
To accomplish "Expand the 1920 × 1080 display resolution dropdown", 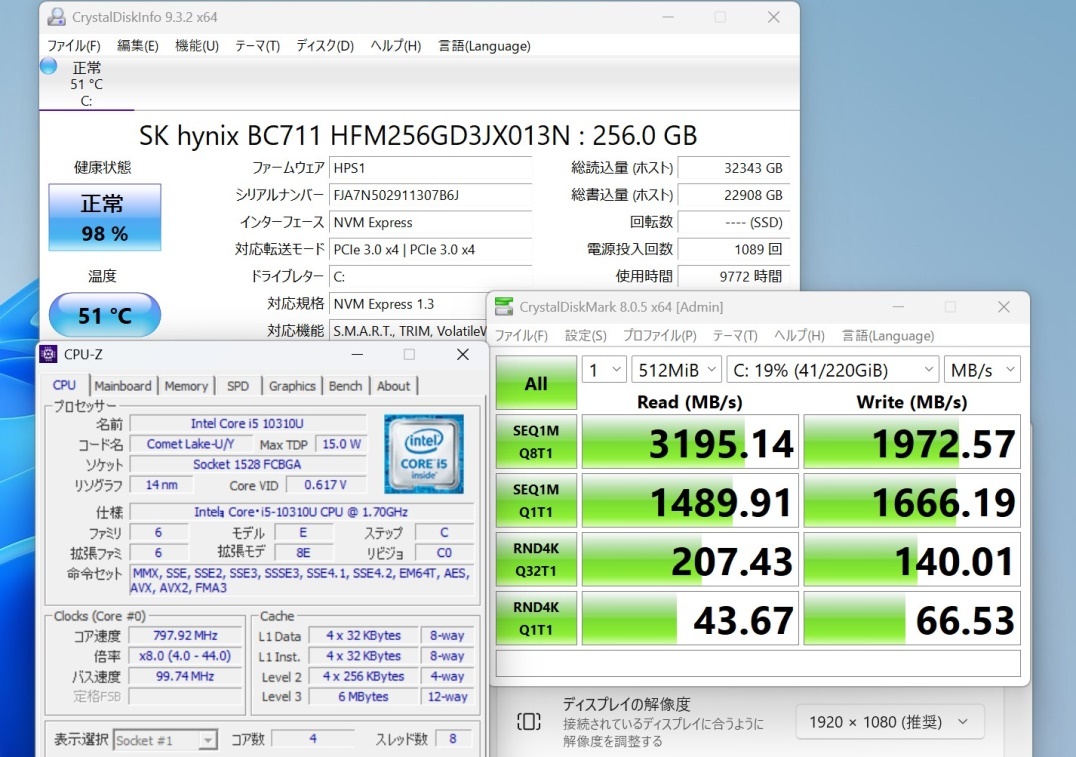I will click(x=889, y=722).
